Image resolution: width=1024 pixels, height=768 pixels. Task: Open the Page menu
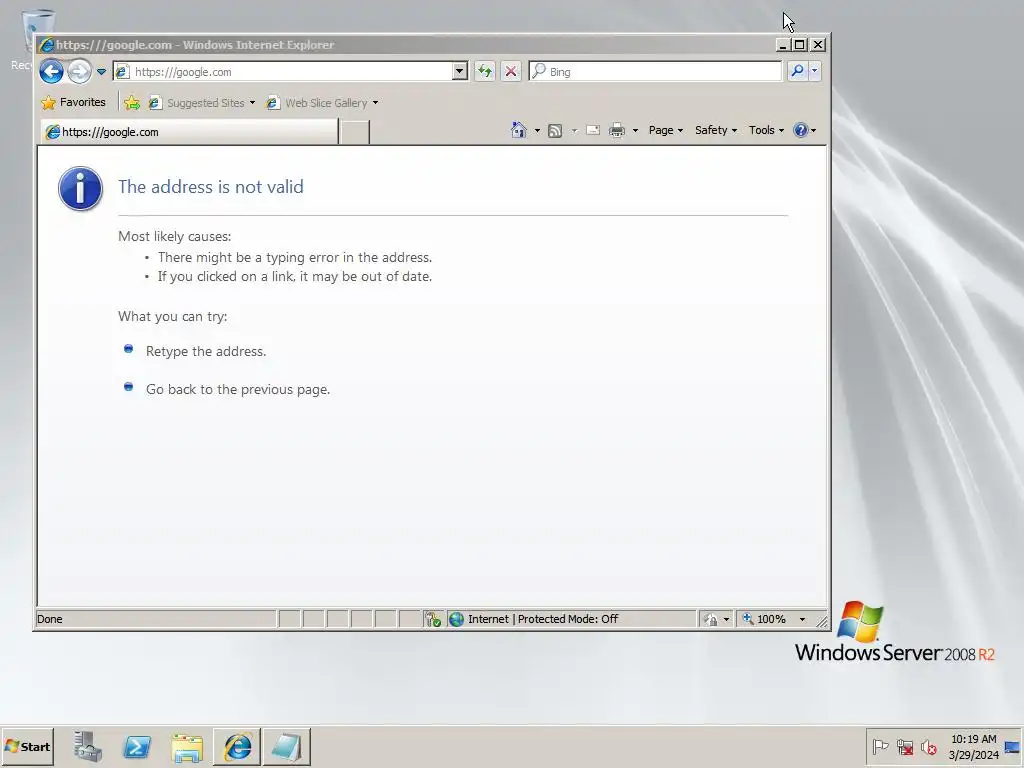[x=665, y=130]
